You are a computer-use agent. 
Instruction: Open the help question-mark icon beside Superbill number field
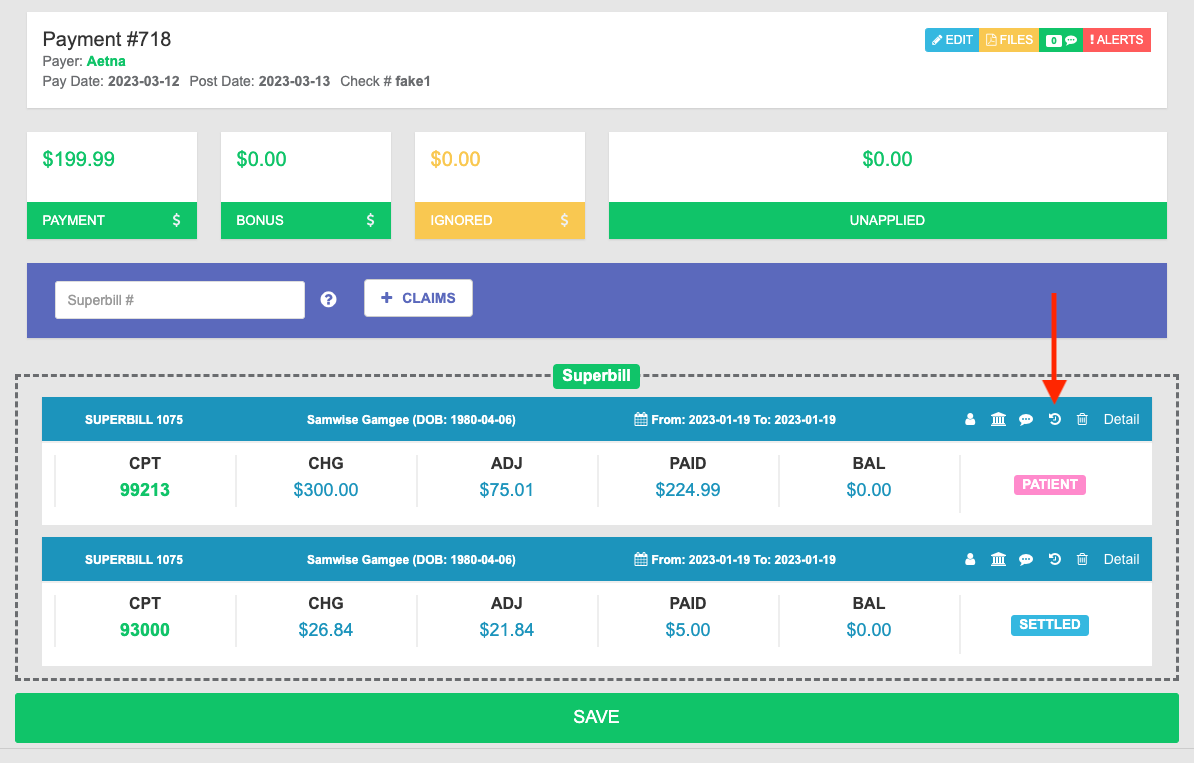click(328, 299)
